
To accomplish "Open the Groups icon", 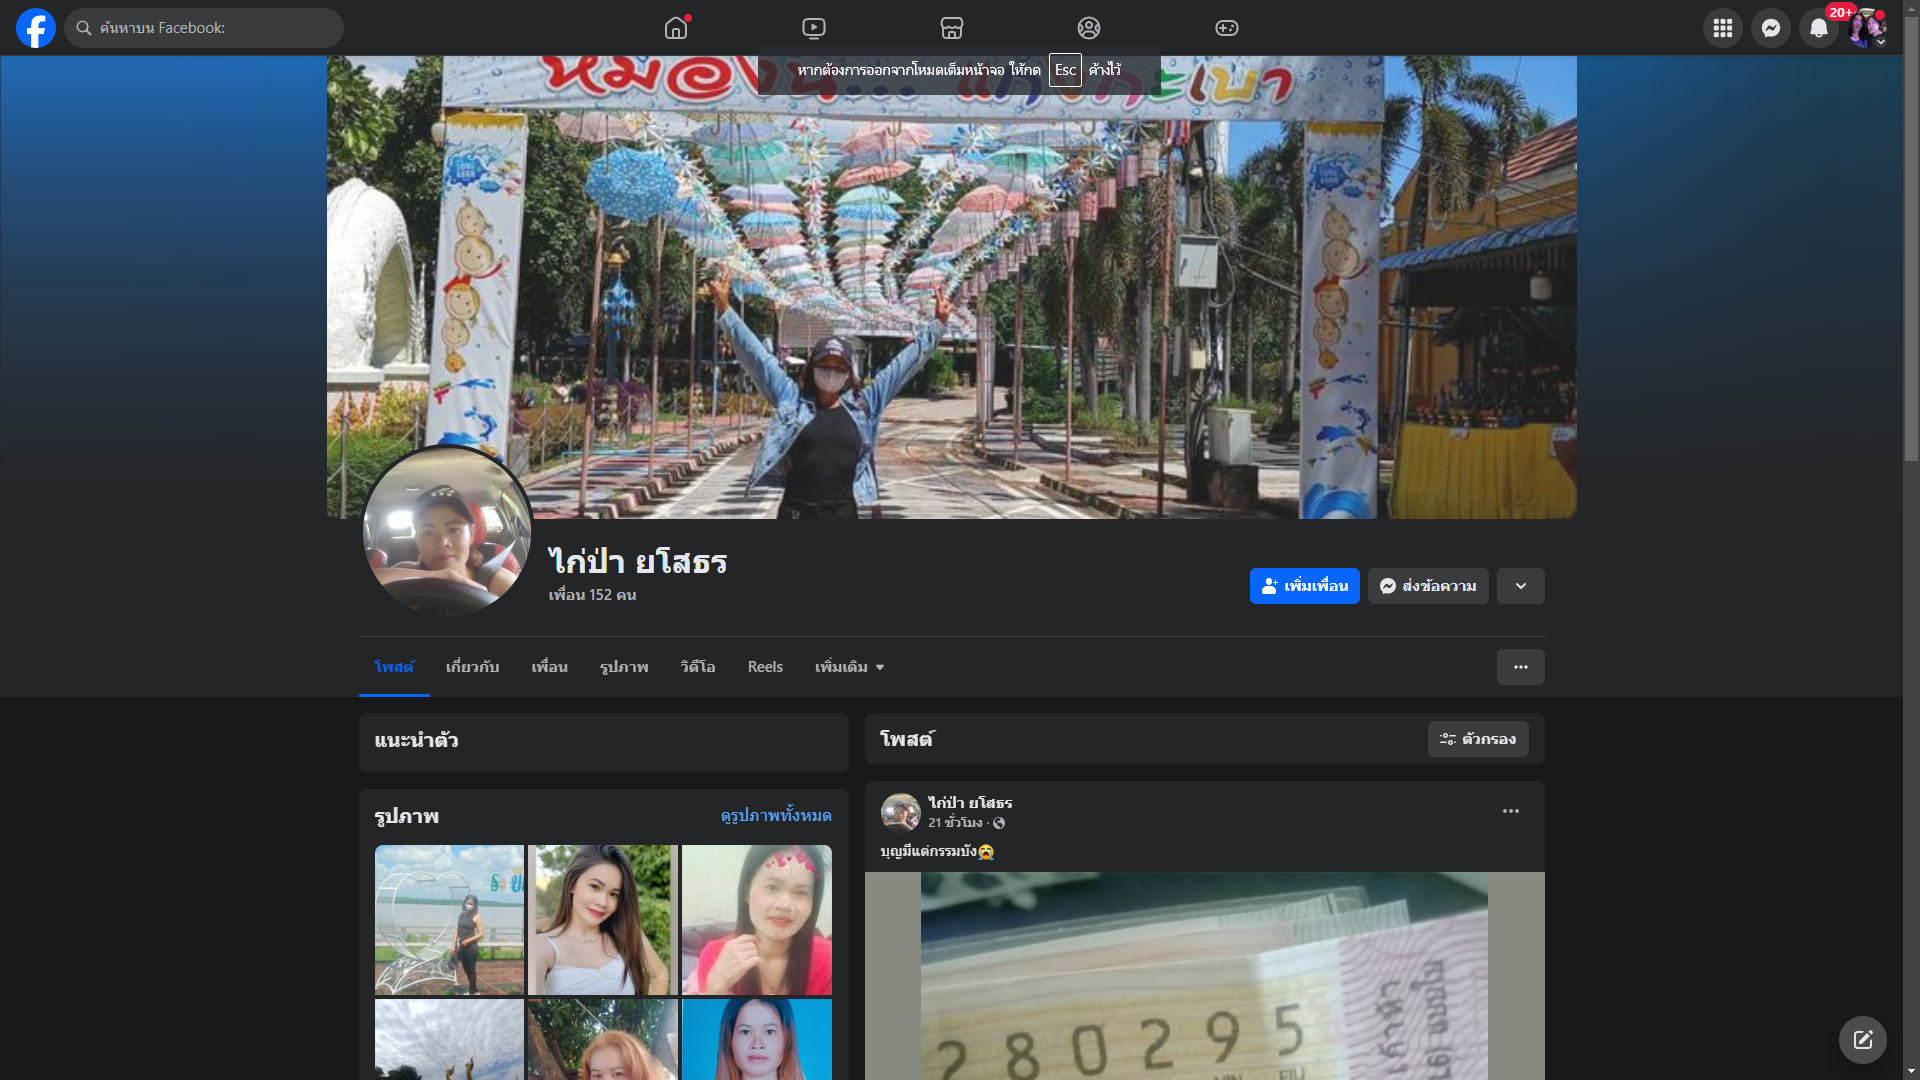I will [x=1089, y=28].
